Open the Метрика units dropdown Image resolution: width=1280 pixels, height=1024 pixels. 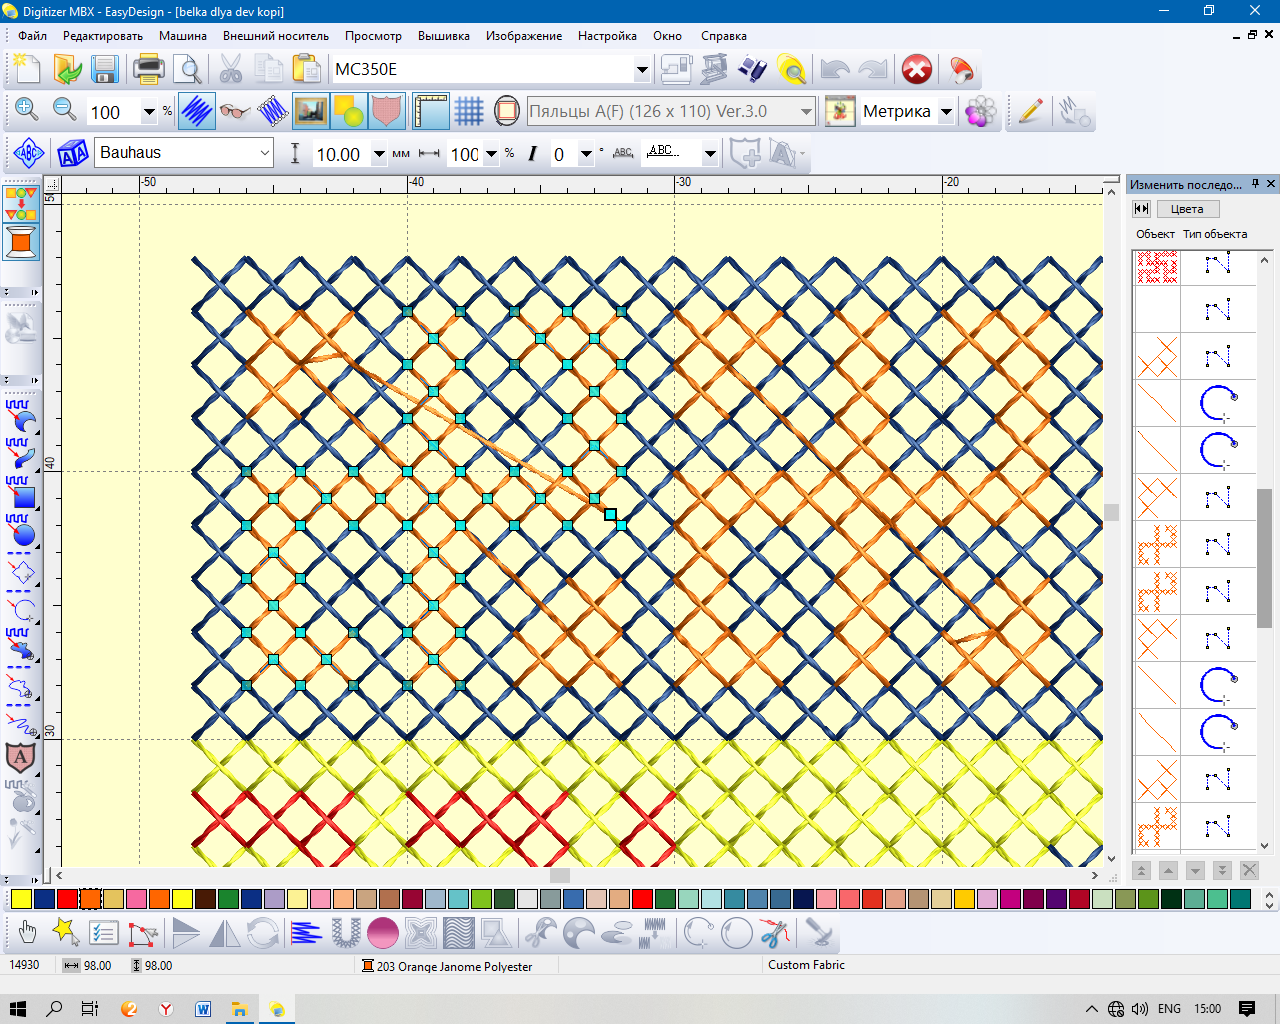pyautogui.click(x=946, y=112)
